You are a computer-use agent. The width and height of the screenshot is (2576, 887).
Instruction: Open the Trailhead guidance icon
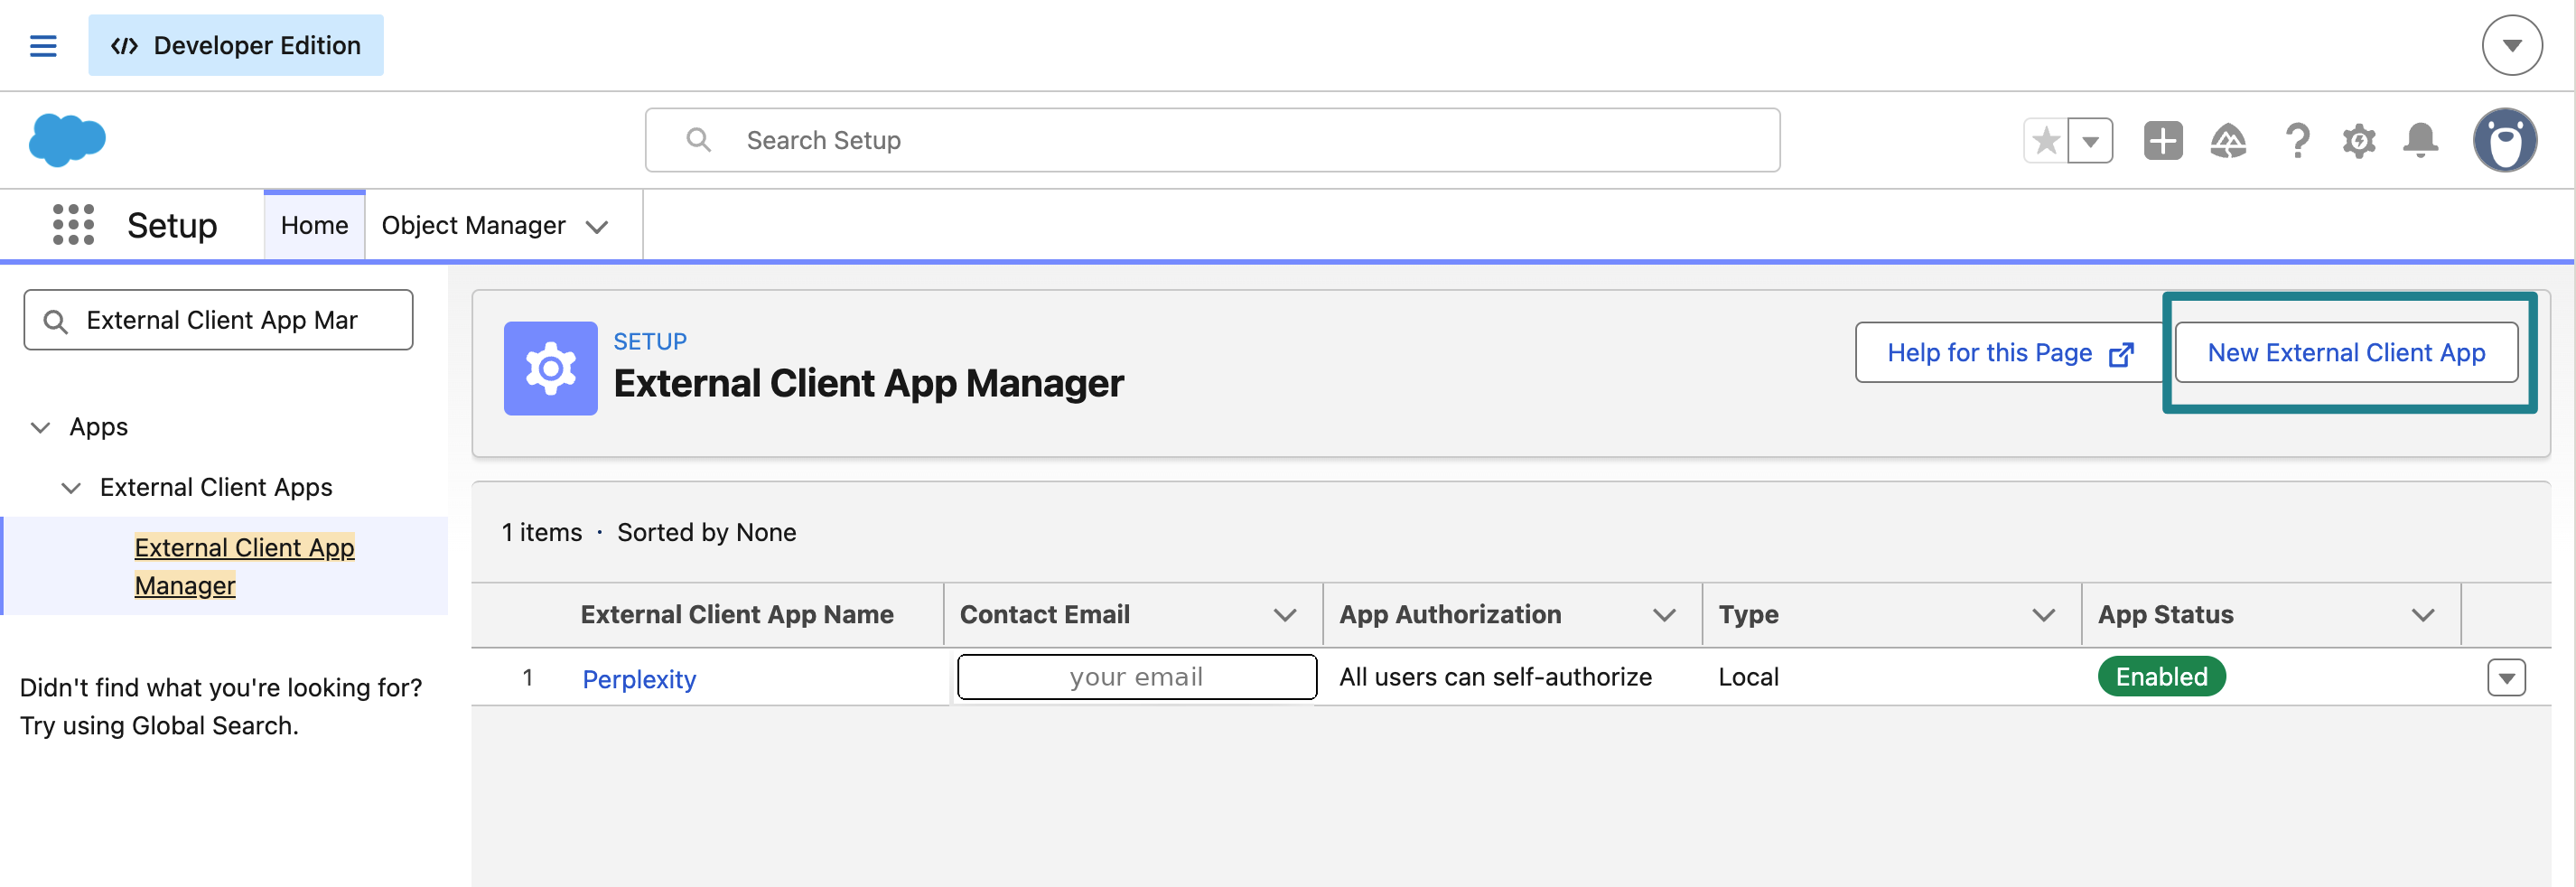[x=2228, y=140]
